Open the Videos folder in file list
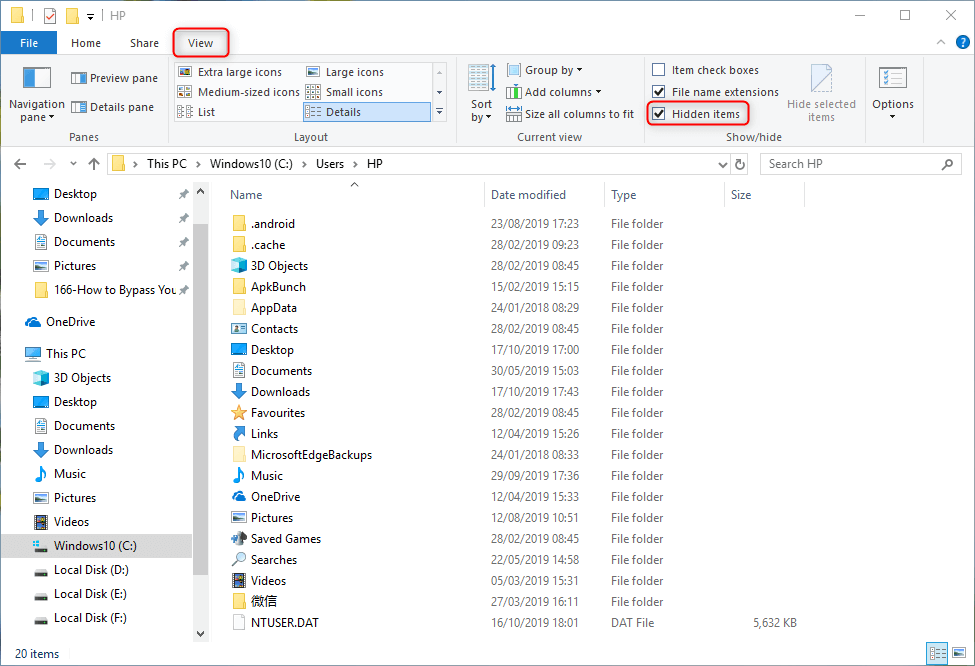This screenshot has width=975, height=666. click(x=259, y=581)
